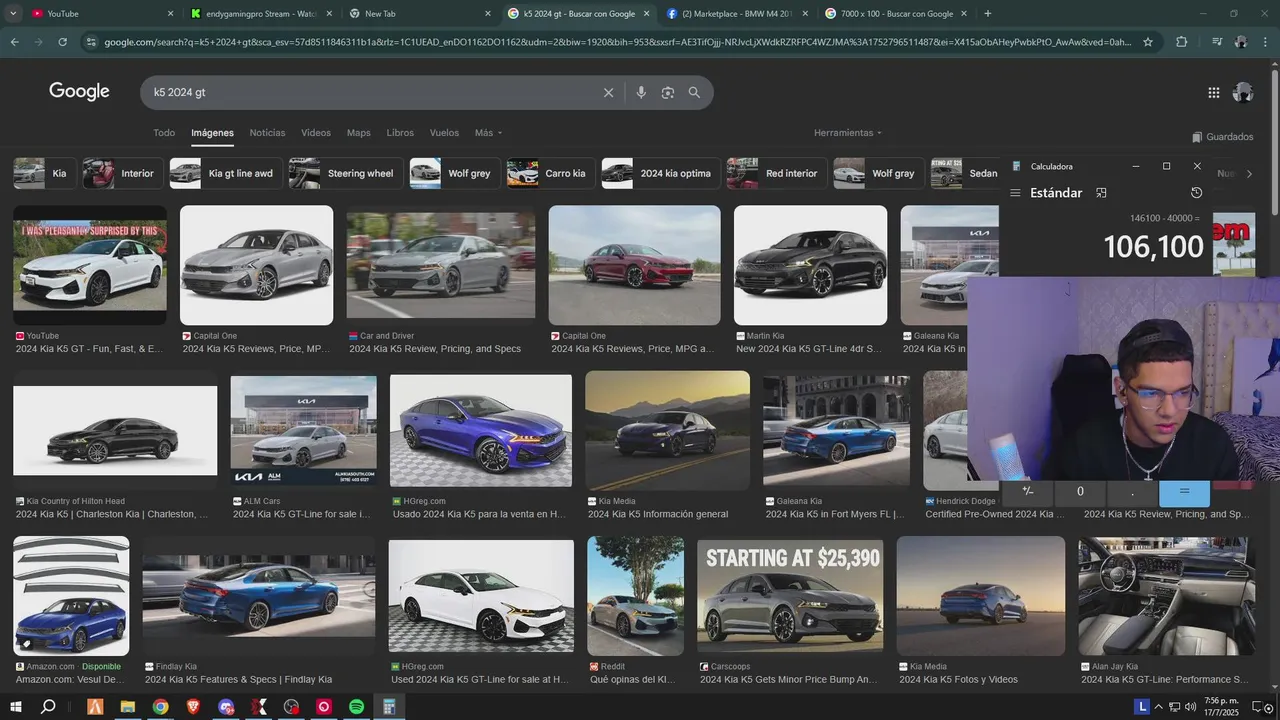Screen dimensions: 1280x720
Task: Toggle Calculator keep-on-top mode
Action: (1101, 193)
